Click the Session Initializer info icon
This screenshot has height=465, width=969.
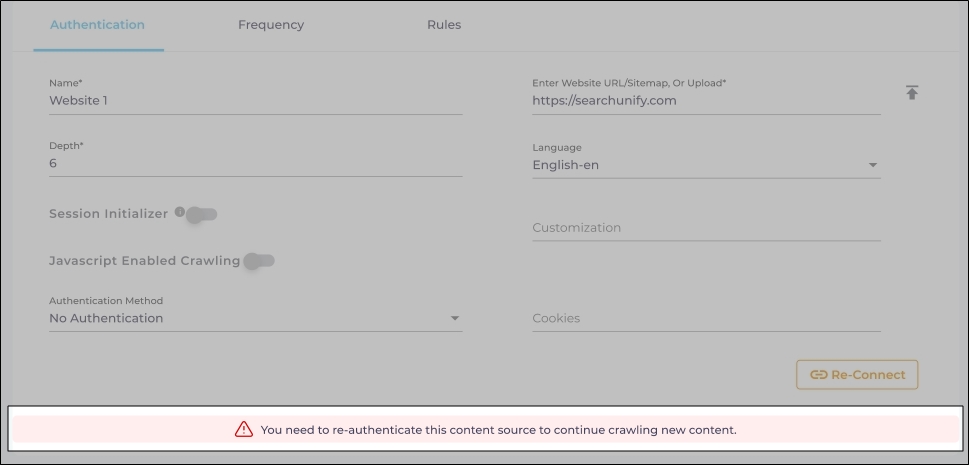(x=180, y=212)
